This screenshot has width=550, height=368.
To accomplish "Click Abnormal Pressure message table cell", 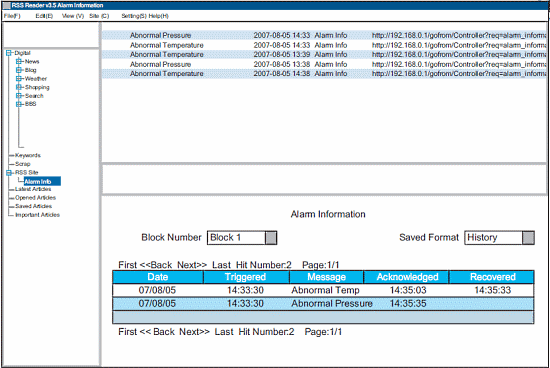I will [x=332, y=303].
